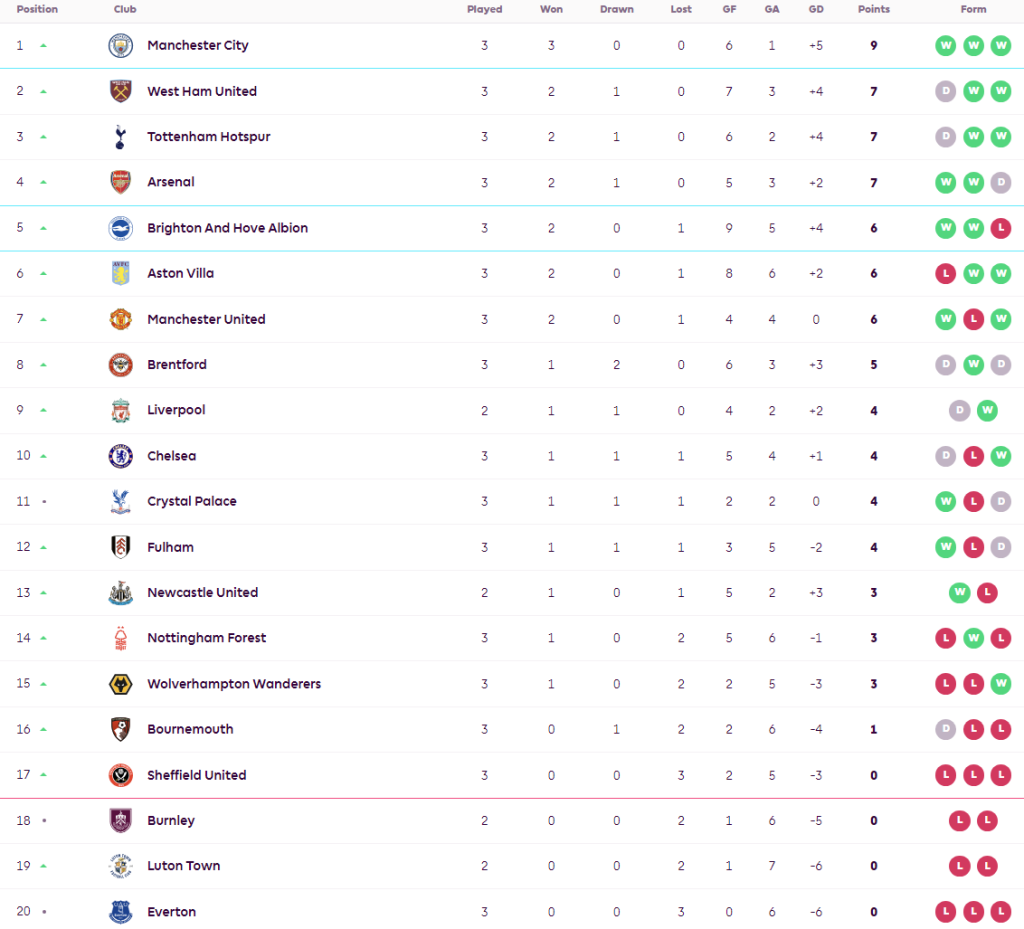1024x929 pixels.
Task: Click the Manchester City club crest
Action: click(120, 46)
